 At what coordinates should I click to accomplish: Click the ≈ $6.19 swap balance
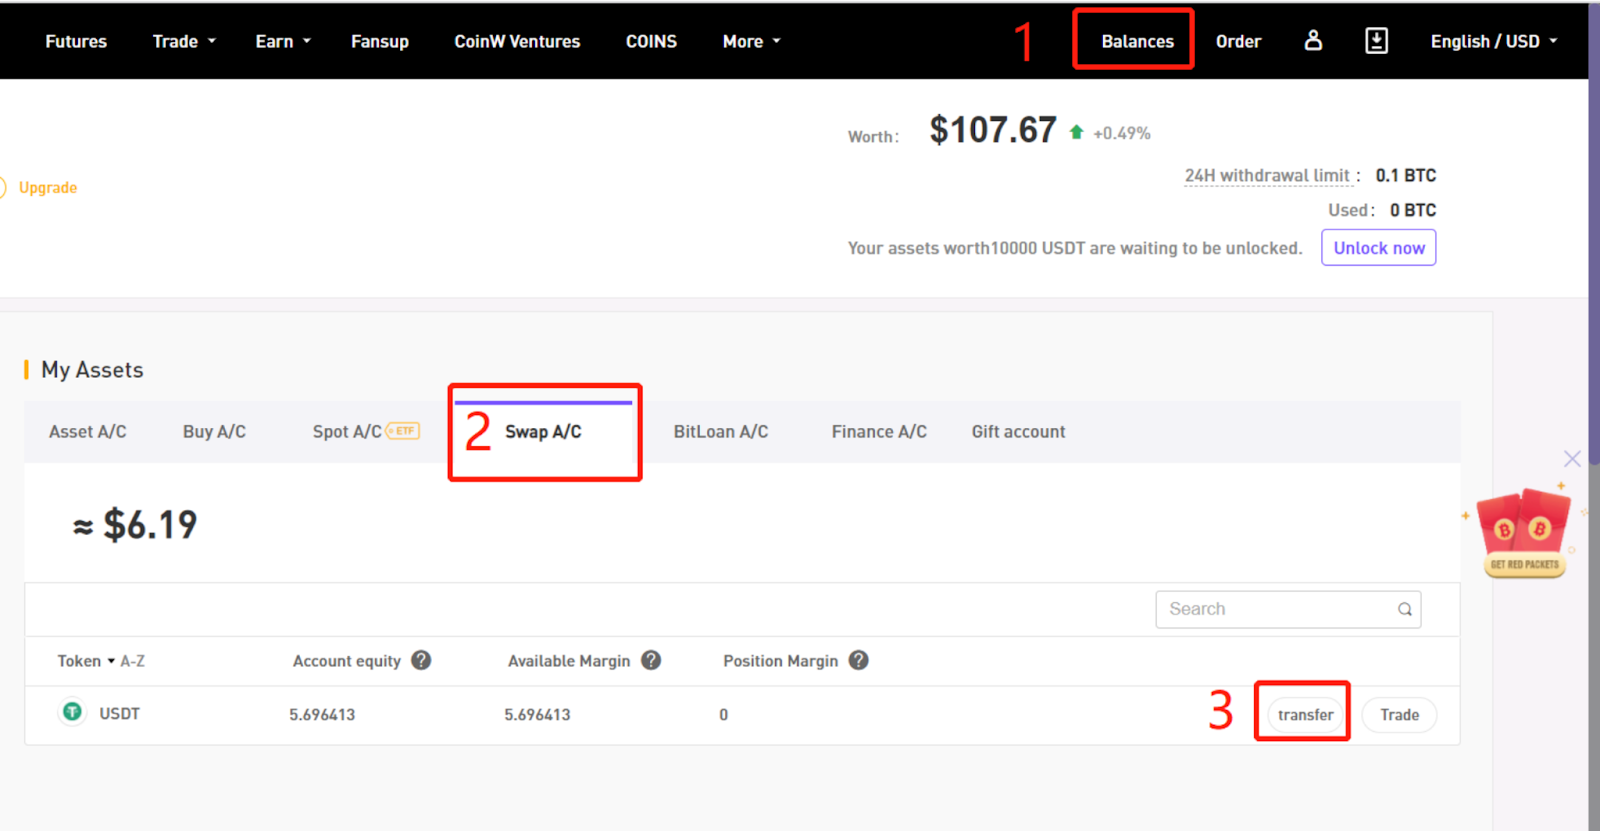point(135,525)
